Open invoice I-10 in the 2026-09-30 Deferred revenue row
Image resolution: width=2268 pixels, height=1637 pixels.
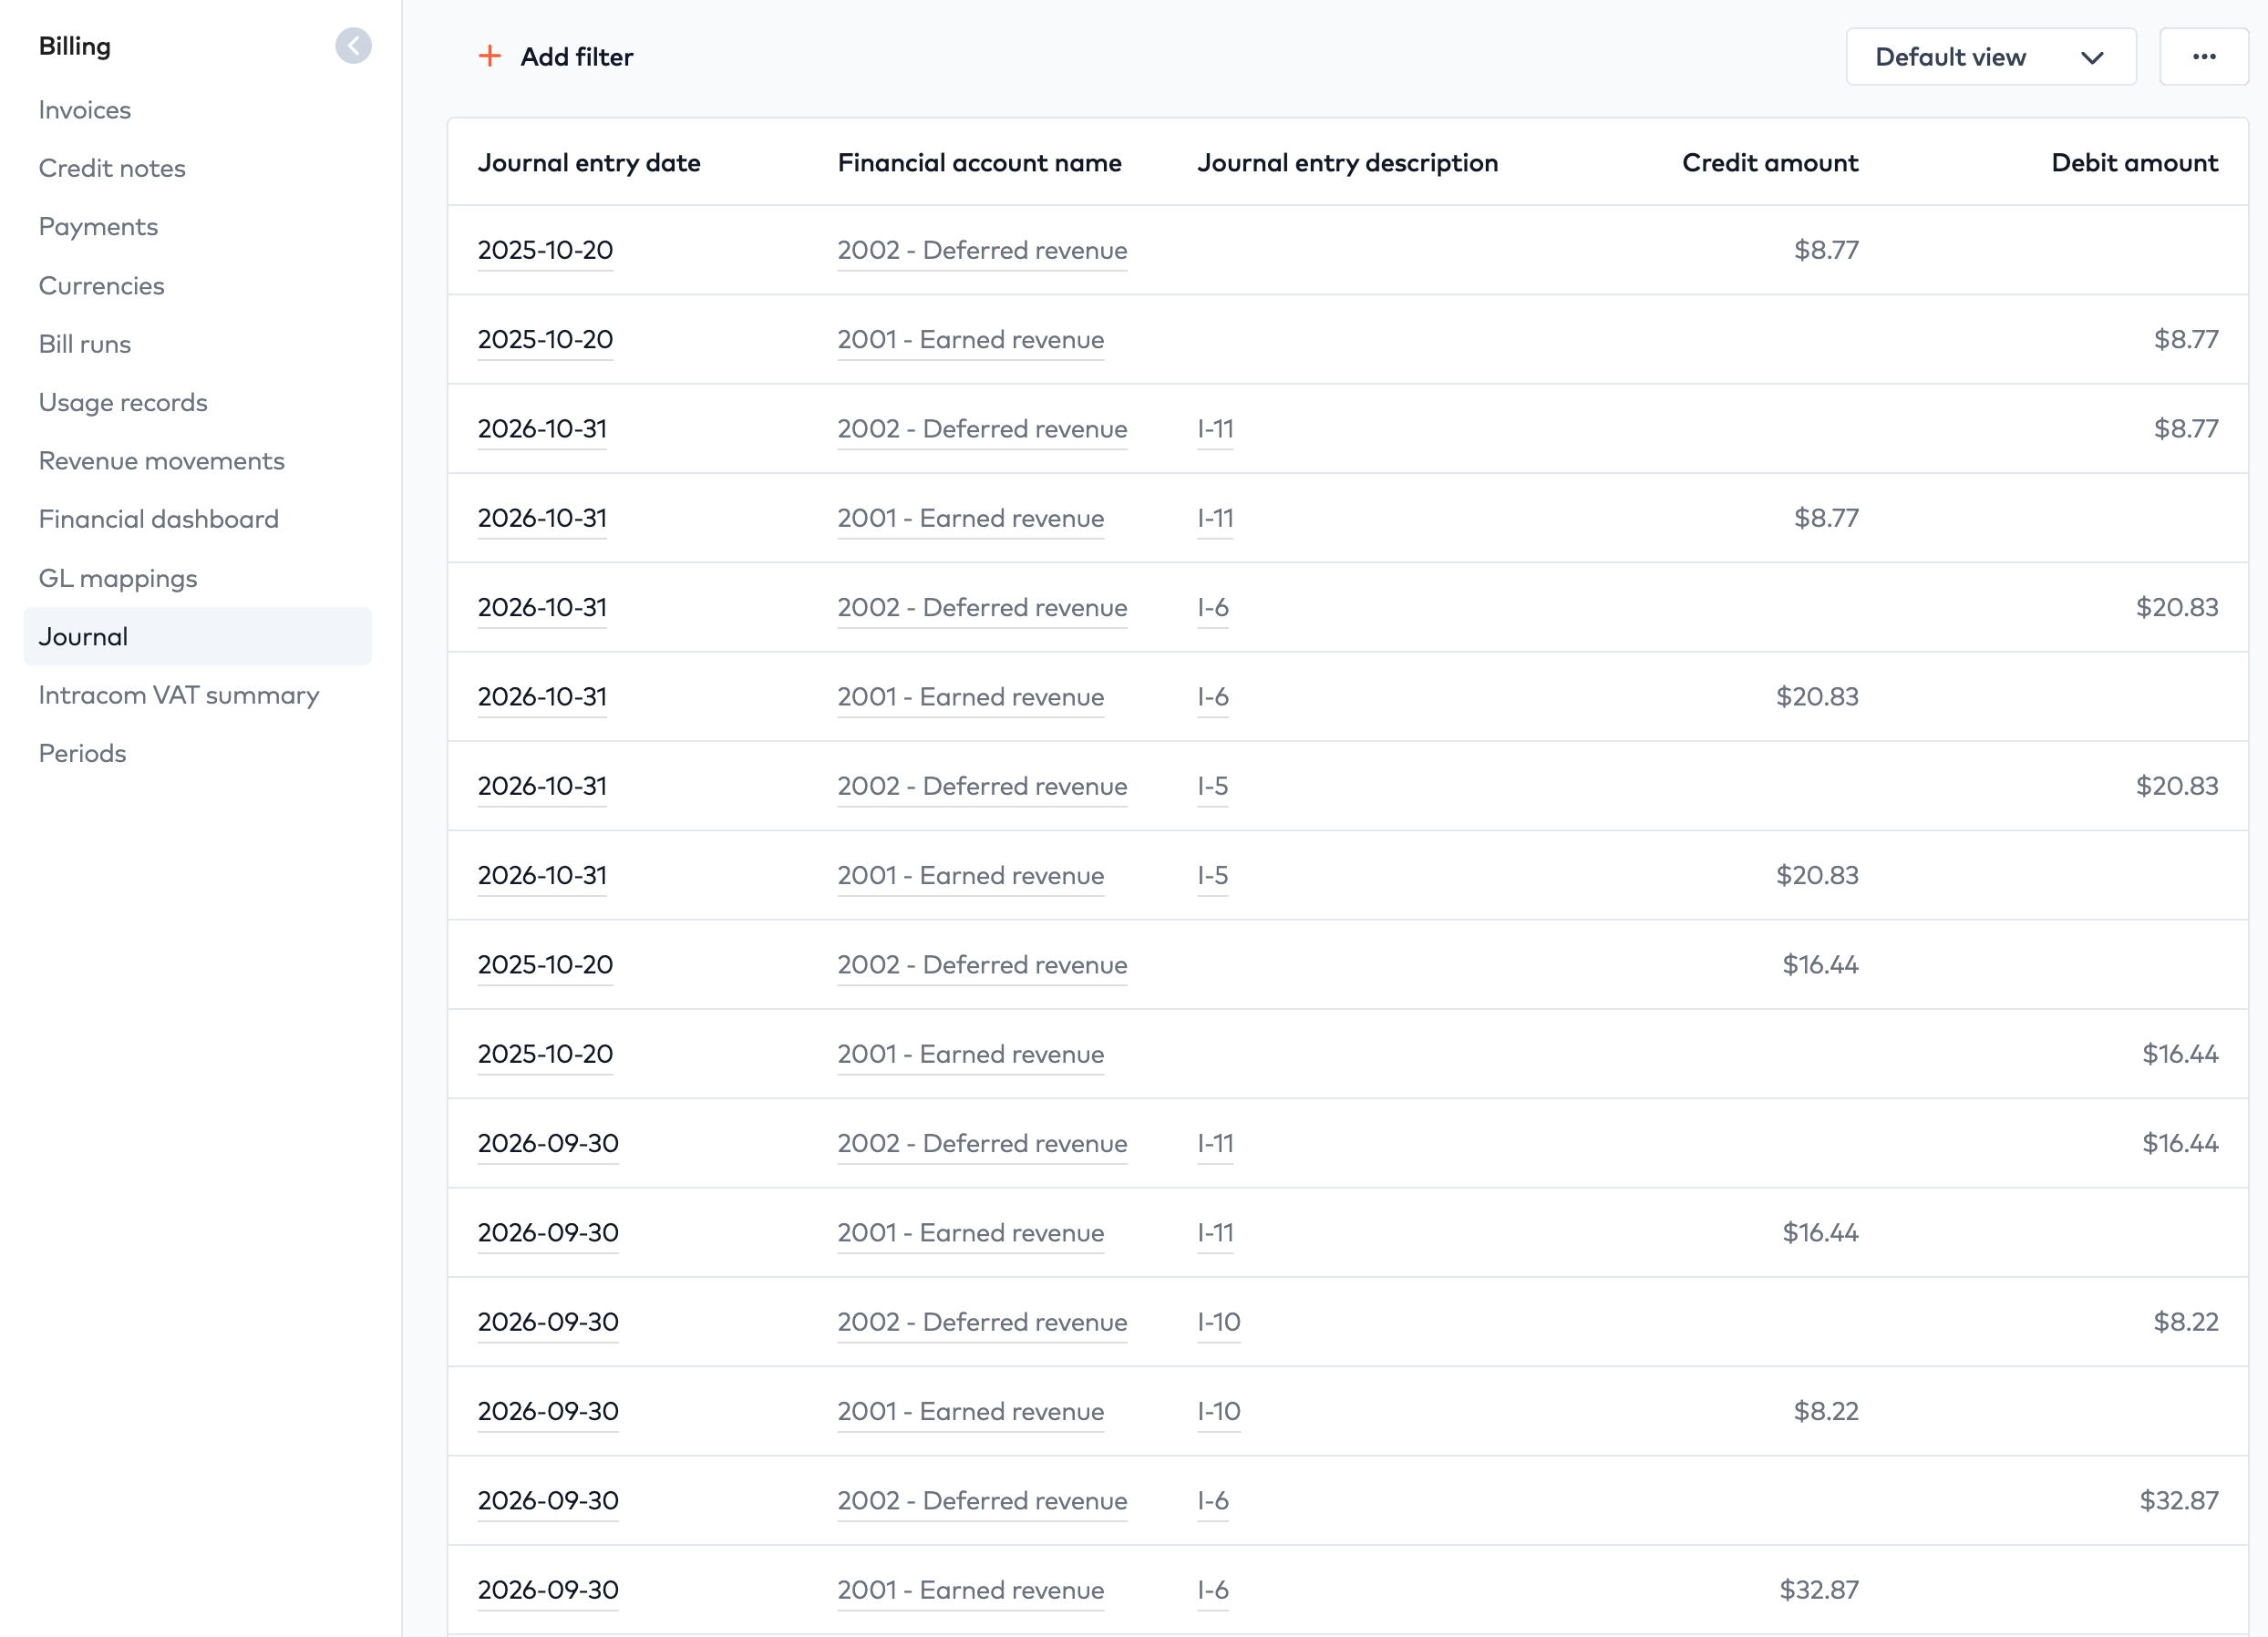pos(1219,1322)
